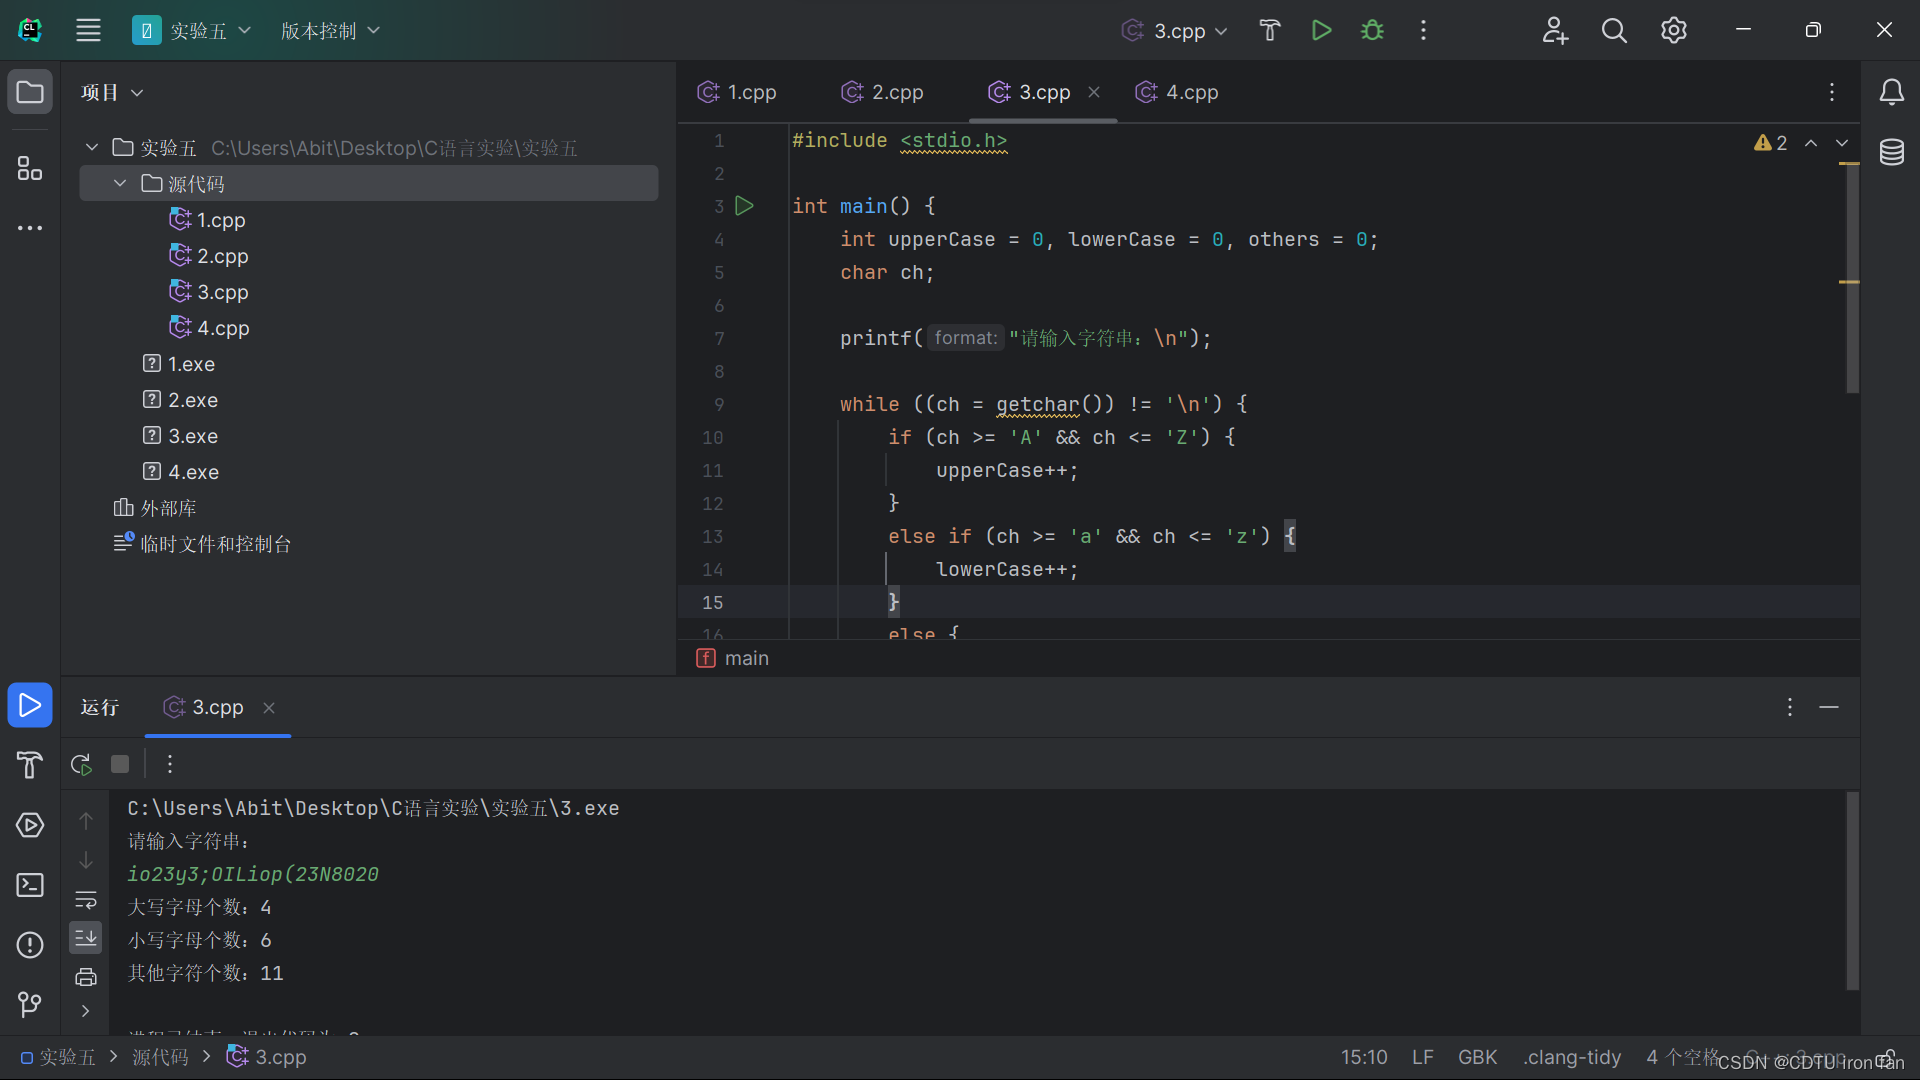Open the 项目 view dropdown
This screenshot has height=1080, width=1920.
pyautogui.click(x=112, y=92)
